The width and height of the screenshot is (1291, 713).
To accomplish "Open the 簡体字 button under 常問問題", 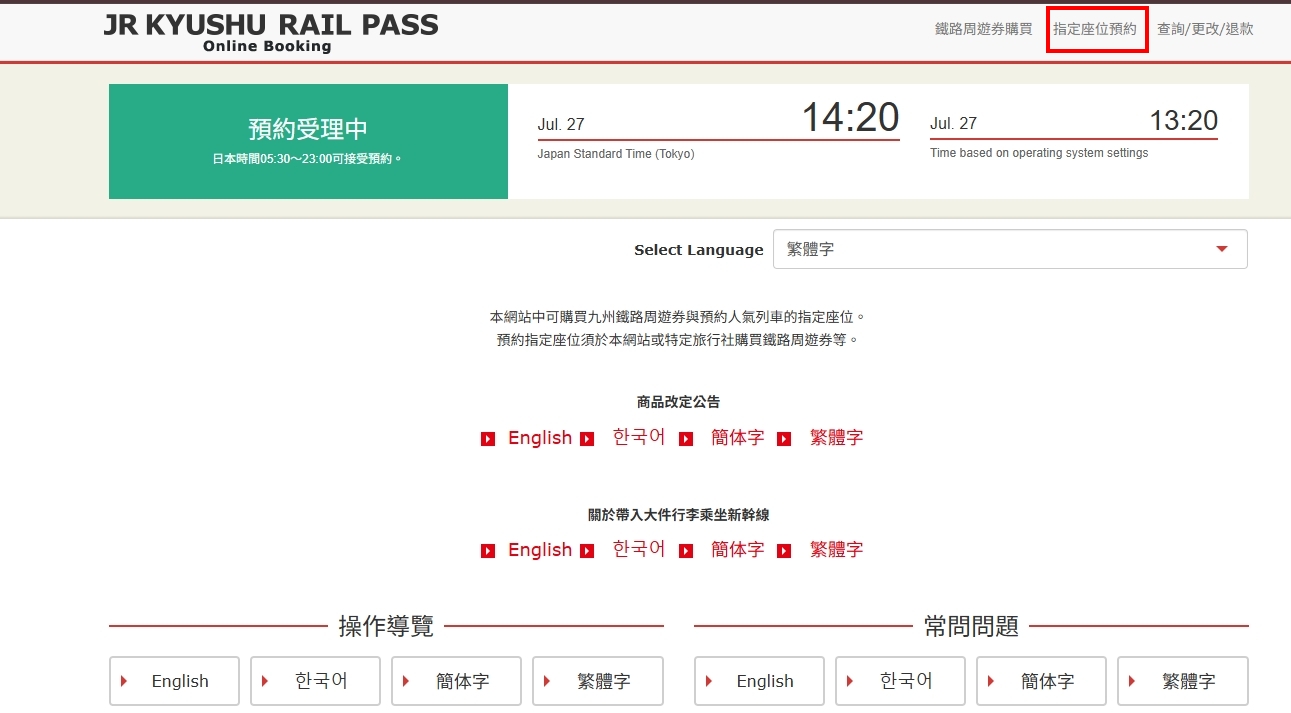I will click(1041, 681).
